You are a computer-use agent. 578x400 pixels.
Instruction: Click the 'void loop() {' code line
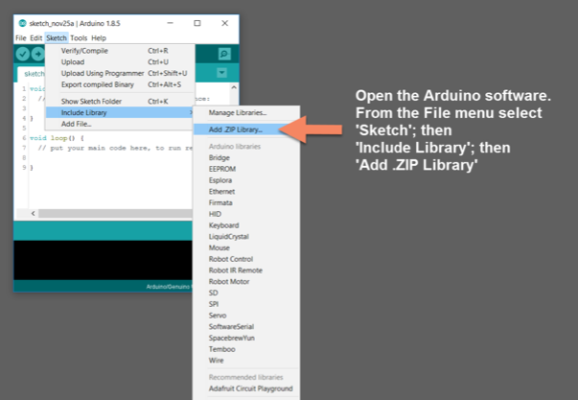pos(57,138)
